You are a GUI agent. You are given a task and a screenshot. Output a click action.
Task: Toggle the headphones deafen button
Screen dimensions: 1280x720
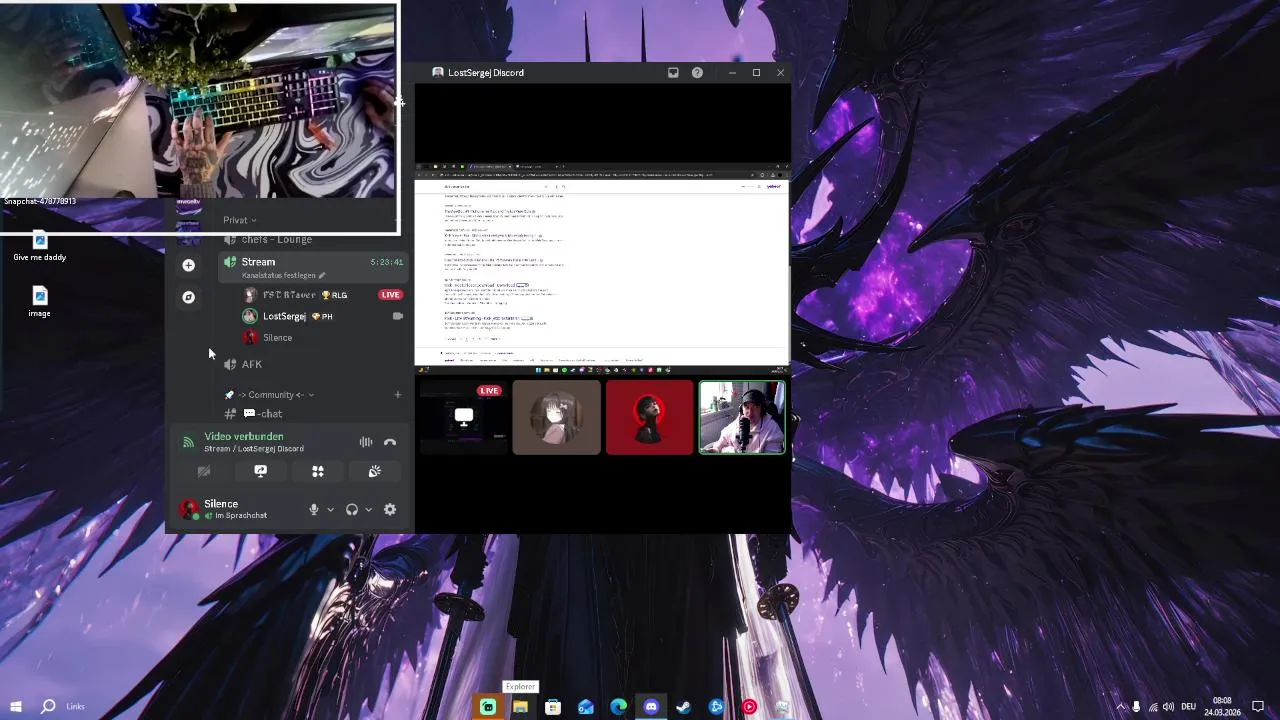click(x=352, y=510)
